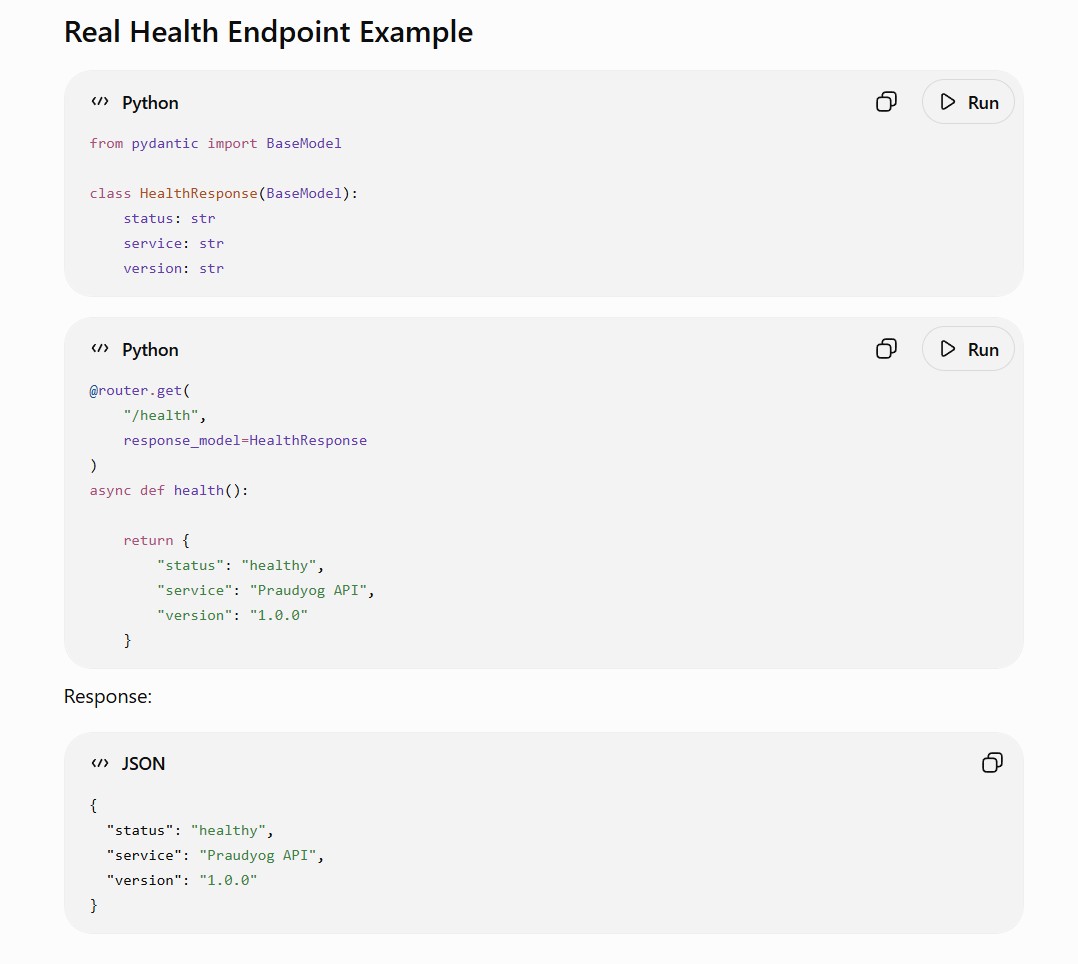Viewport: 1078px width, 964px height.
Task: Copy the JSON response block
Action: 992,763
